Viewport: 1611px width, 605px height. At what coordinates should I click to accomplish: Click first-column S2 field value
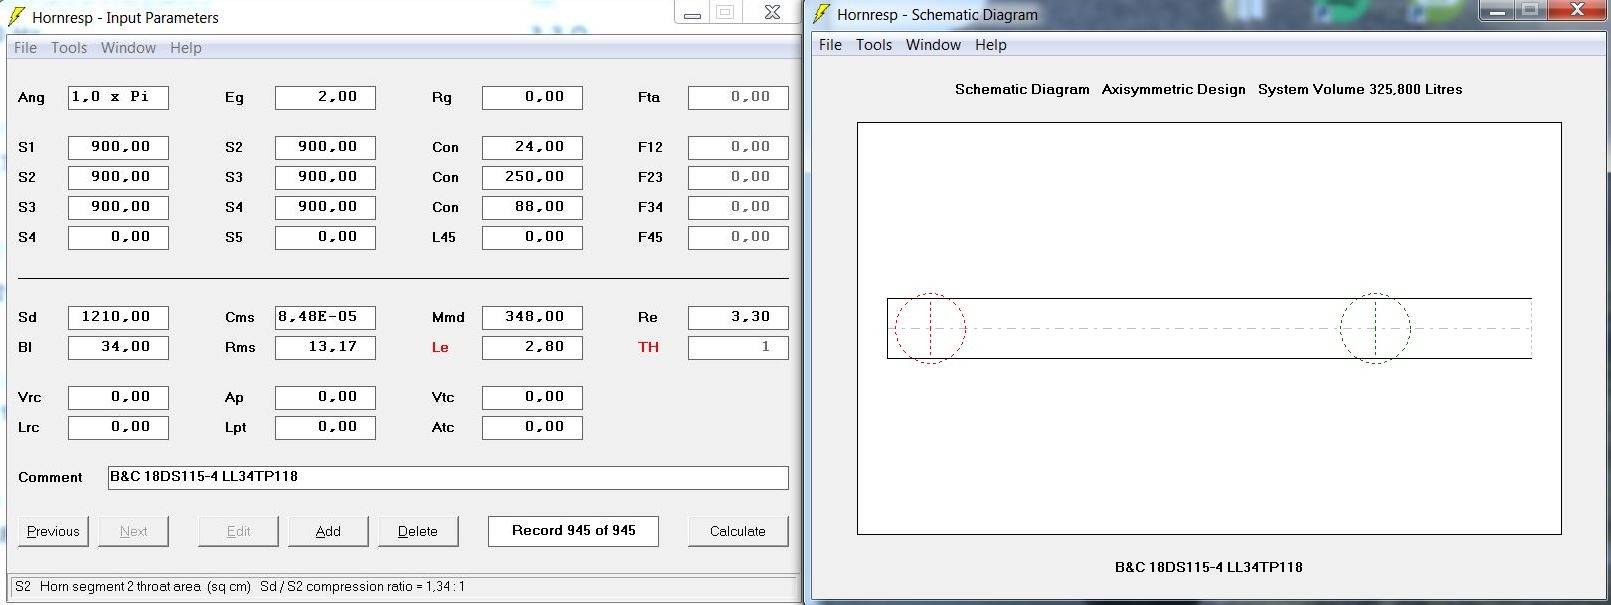point(118,177)
